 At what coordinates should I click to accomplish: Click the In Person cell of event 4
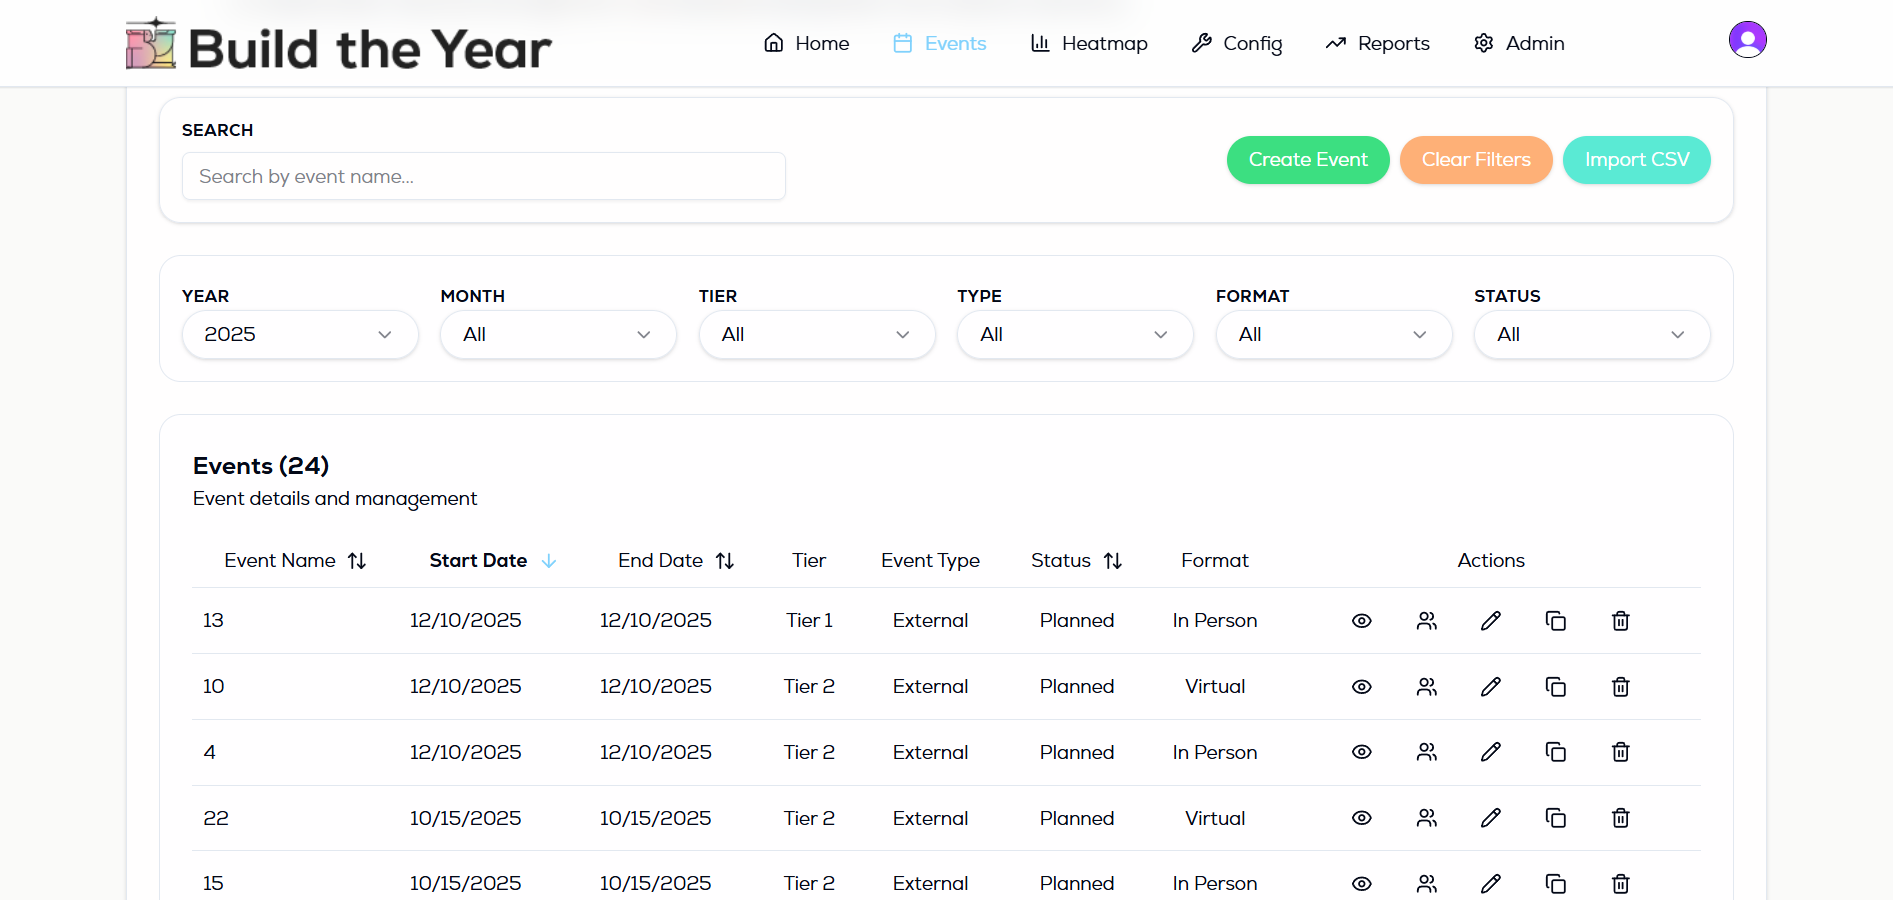[x=1215, y=752]
